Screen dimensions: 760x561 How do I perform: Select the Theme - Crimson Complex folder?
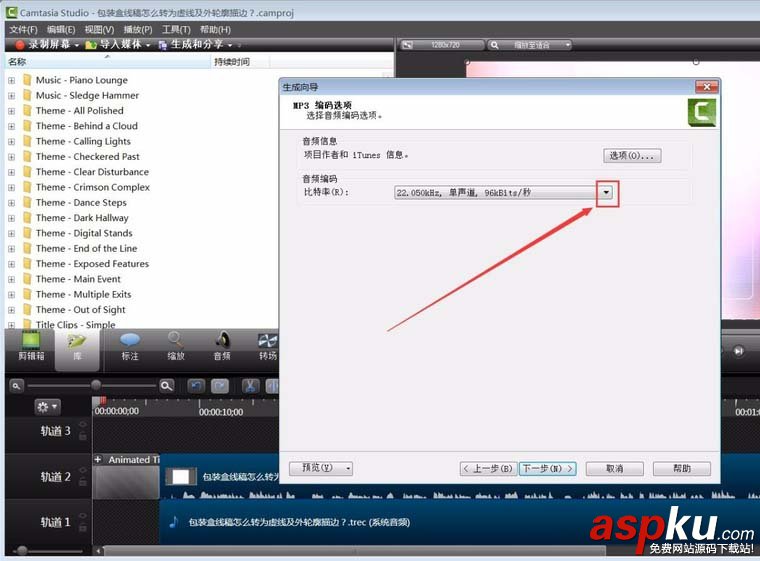tap(93, 187)
